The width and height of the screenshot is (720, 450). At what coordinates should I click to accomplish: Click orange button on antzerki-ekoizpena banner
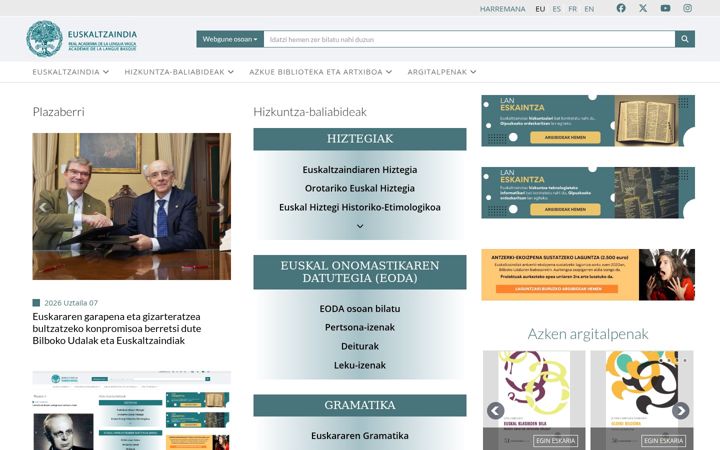(557, 289)
